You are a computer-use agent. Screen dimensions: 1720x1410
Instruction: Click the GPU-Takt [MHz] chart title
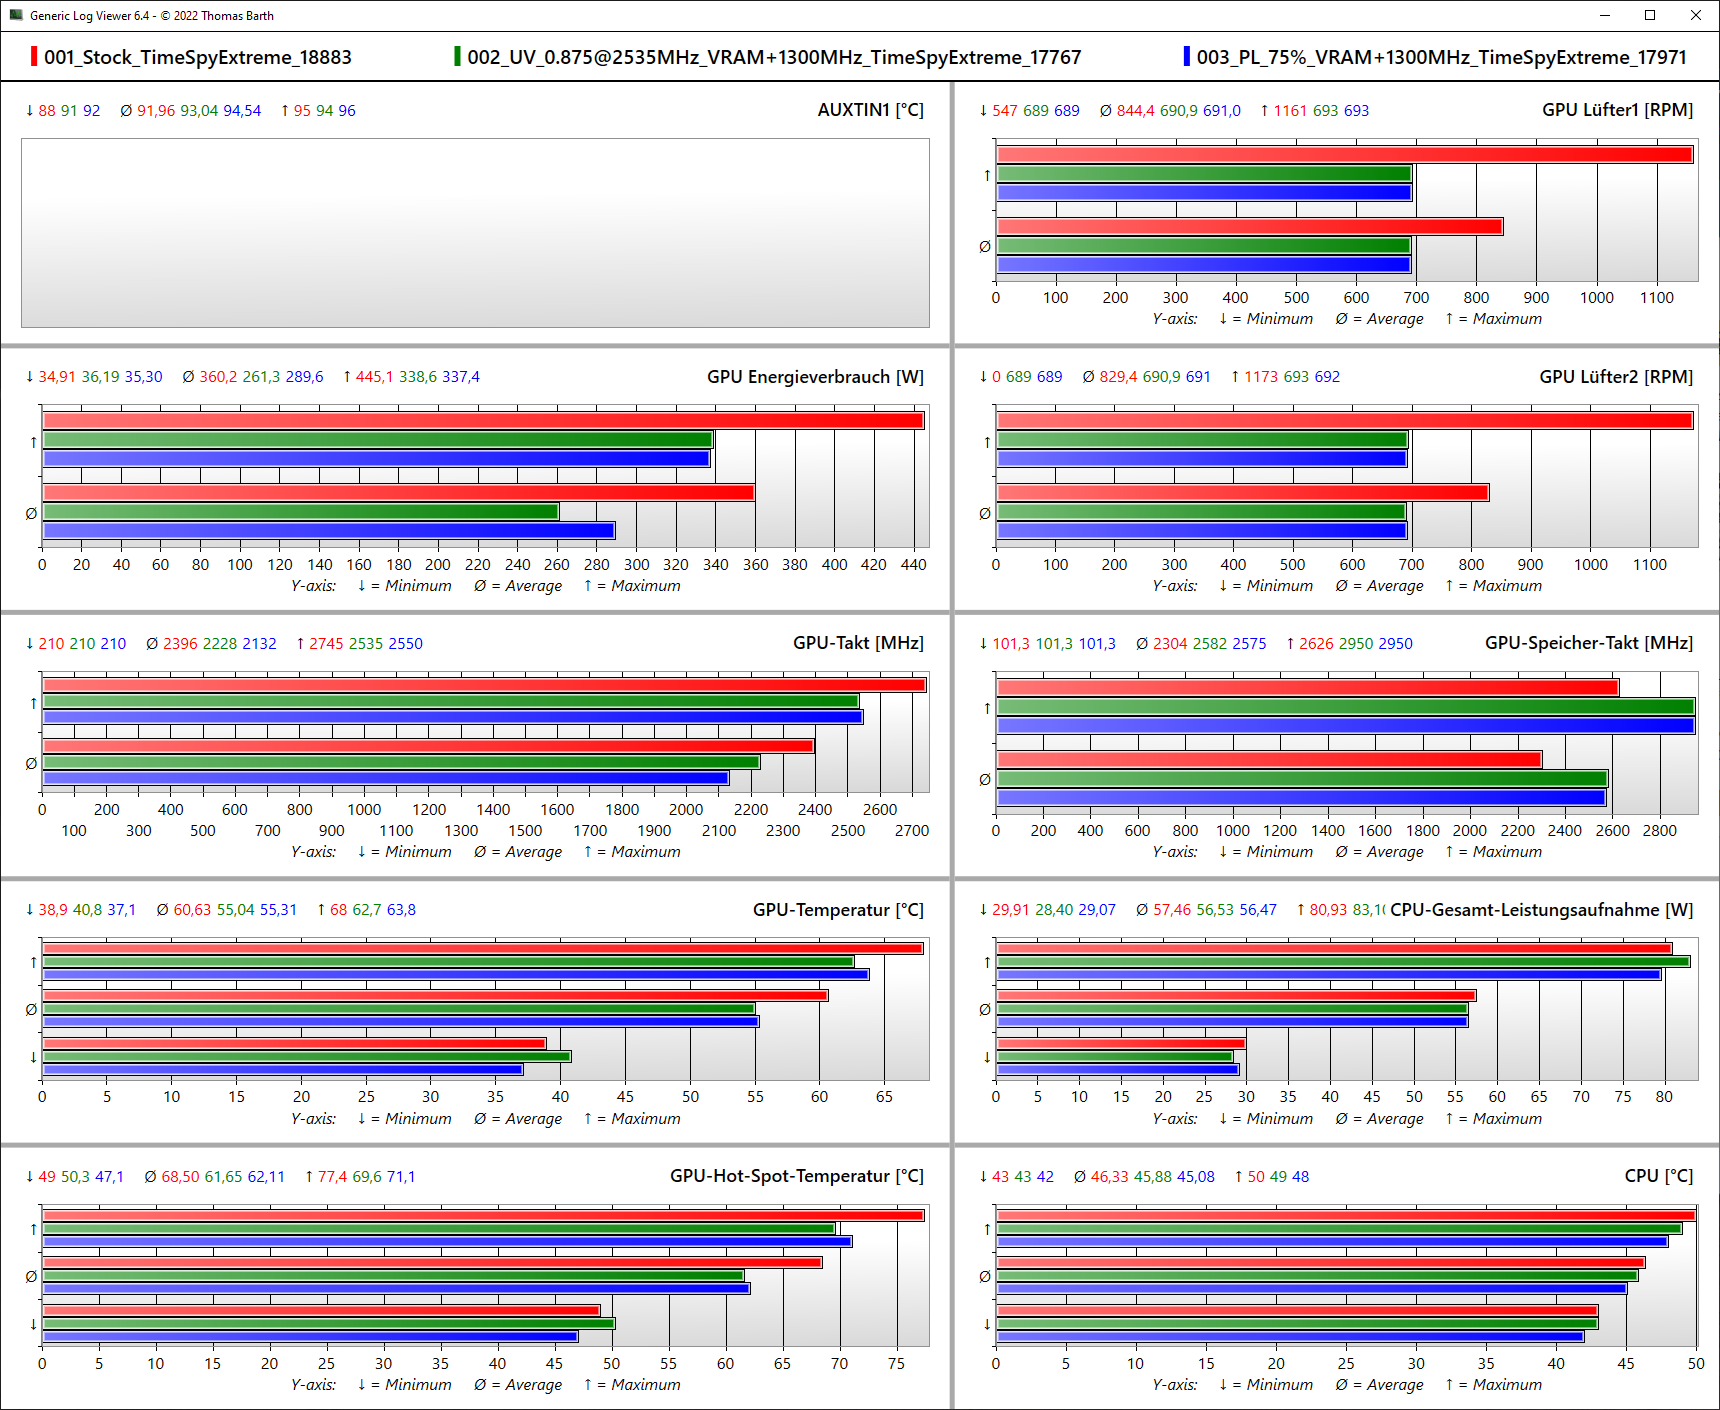click(x=858, y=643)
